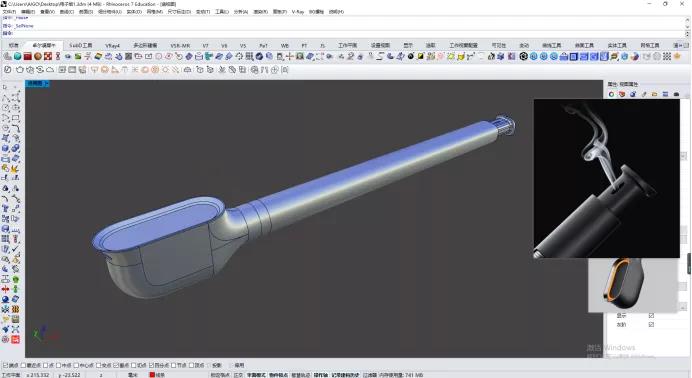Viewport: 692px width, 378px height.
Task: Click the camera icon in properties panel header
Action: 676,94
